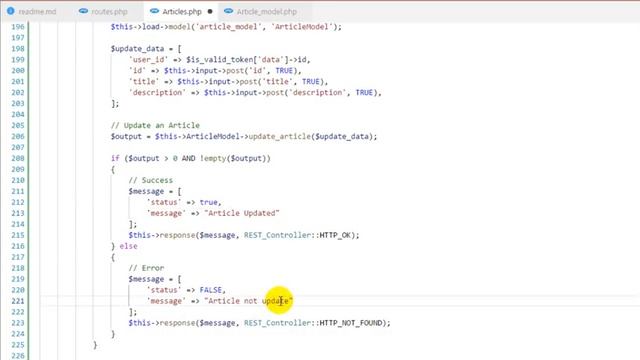Click the '// Success' comment
This screenshot has height=360, width=640.
[x=150, y=180]
